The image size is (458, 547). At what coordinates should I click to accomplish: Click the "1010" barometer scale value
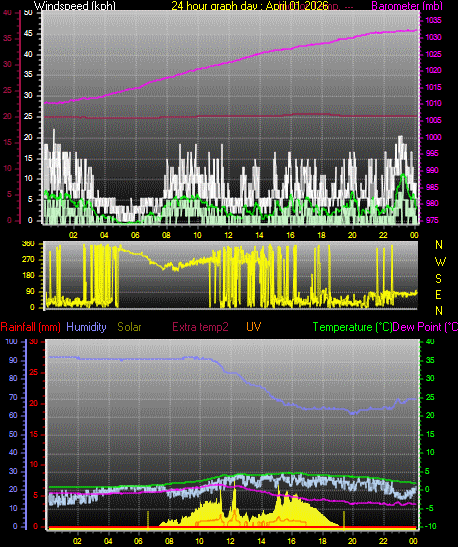coord(433,104)
